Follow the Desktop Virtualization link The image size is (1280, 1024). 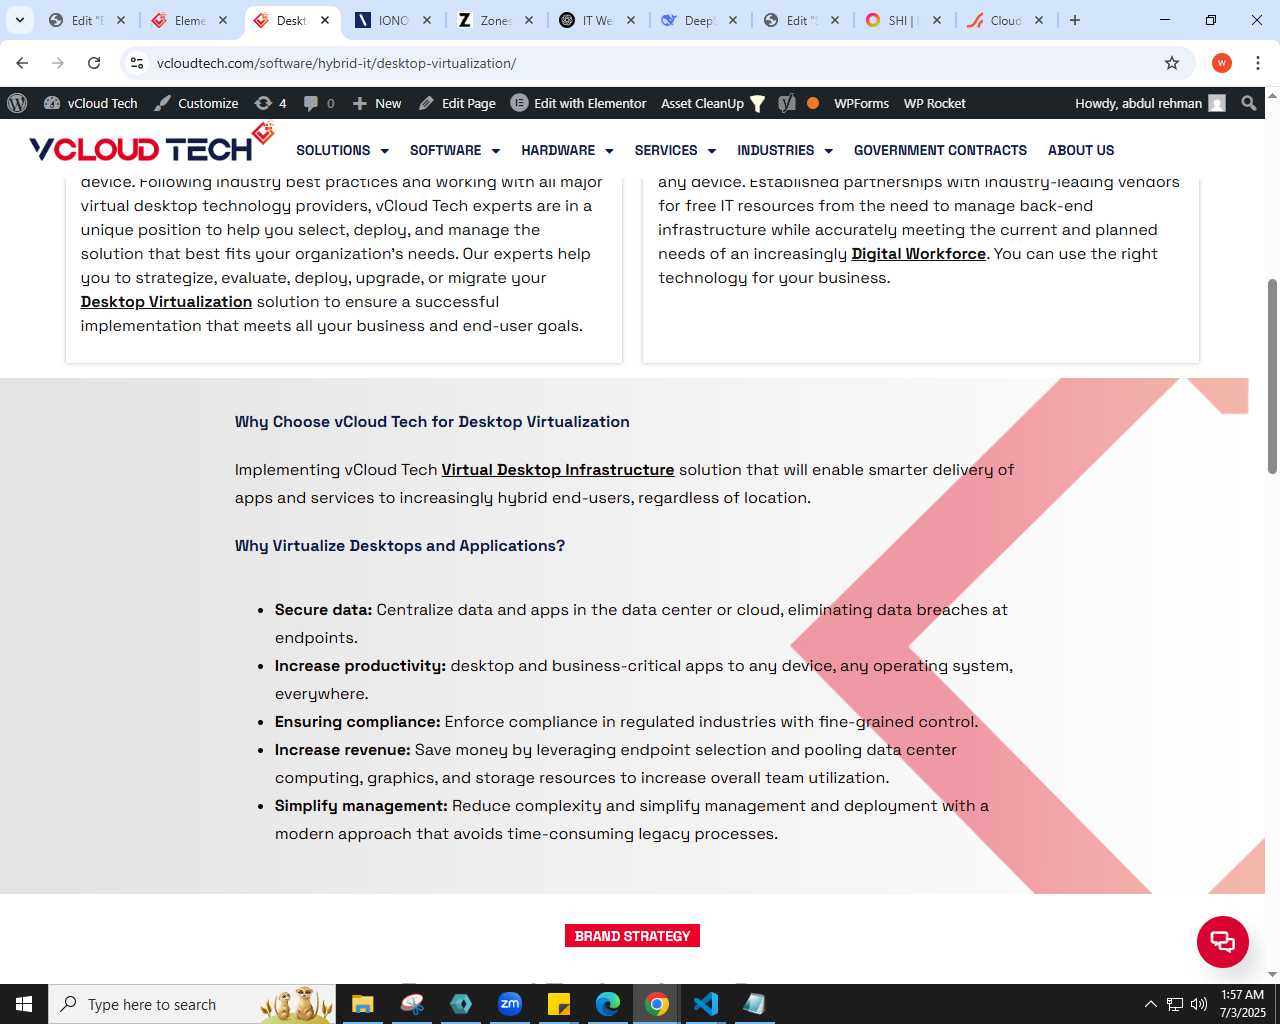pos(166,302)
